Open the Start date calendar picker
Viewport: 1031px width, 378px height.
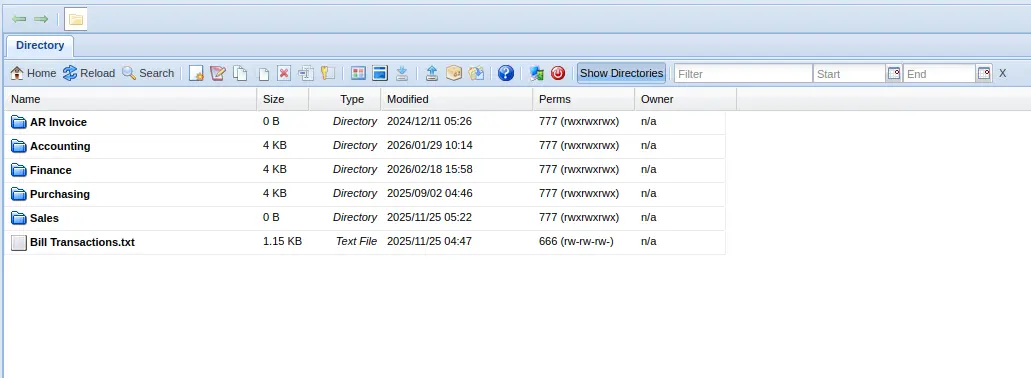pos(894,73)
